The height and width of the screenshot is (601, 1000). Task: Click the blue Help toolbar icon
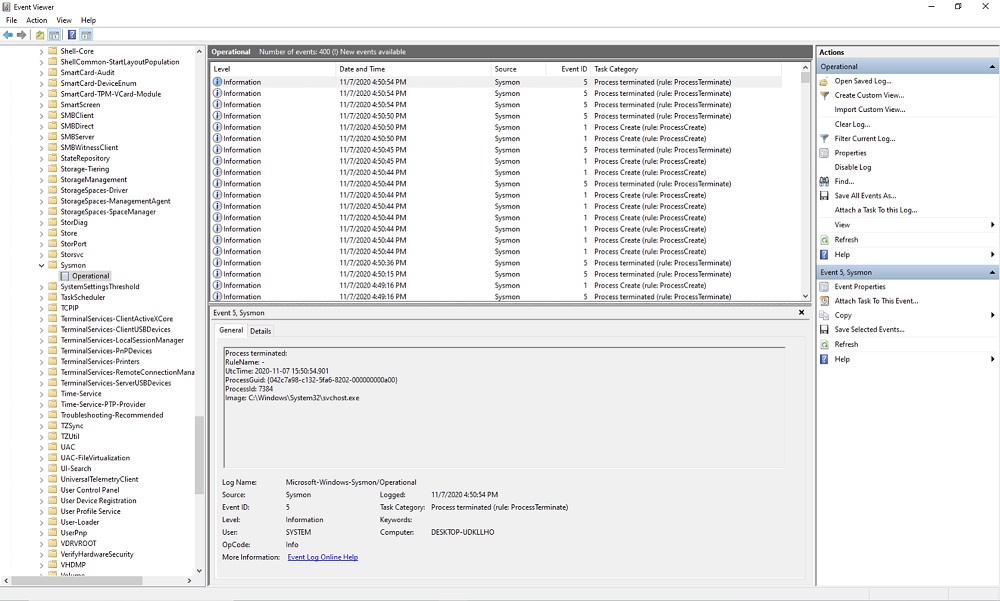coord(72,34)
